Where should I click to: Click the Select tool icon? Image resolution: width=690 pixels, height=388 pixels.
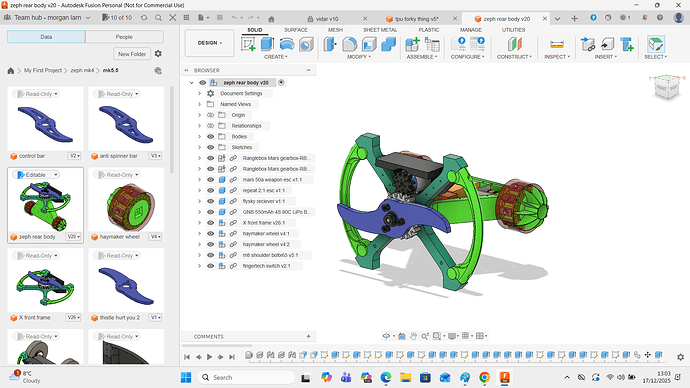pos(656,44)
